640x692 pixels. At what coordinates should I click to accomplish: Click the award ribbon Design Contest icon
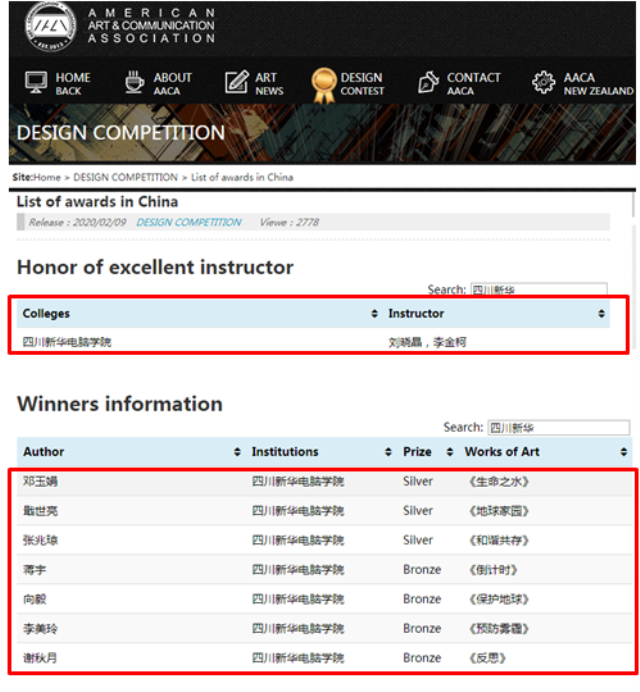323,85
